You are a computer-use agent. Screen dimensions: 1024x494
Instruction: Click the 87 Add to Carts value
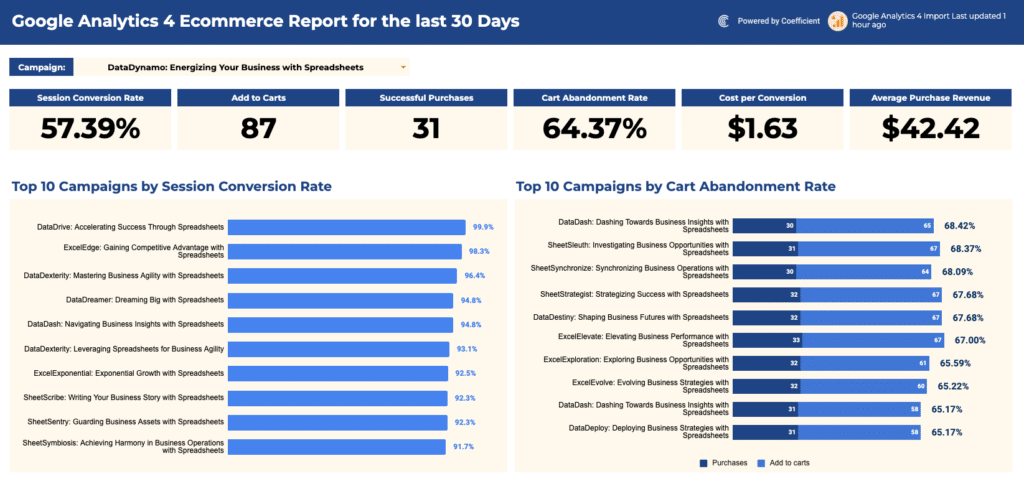pyautogui.click(x=258, y=129)
